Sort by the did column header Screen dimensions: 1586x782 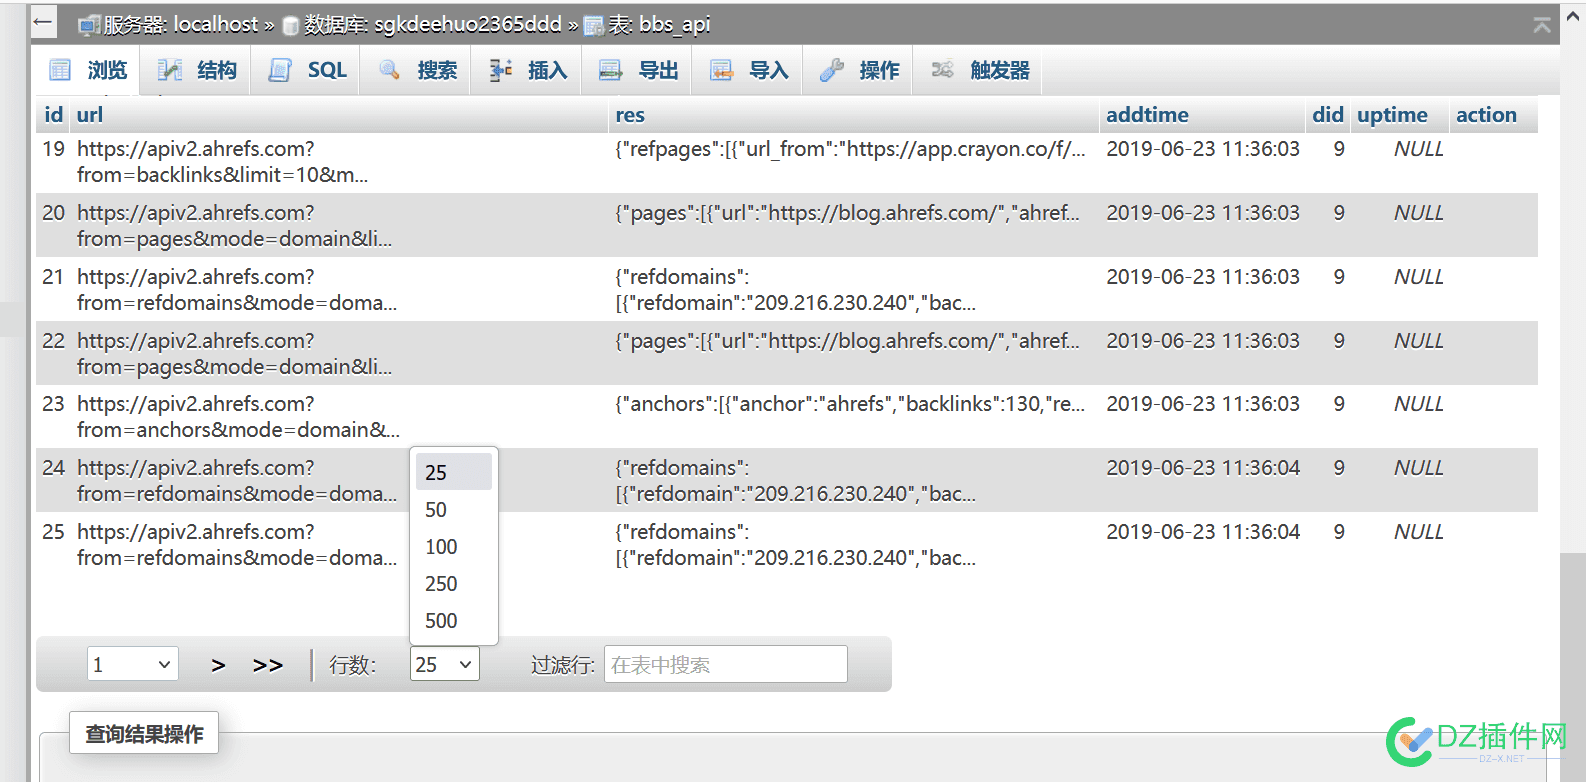(x=1328, y=115)
